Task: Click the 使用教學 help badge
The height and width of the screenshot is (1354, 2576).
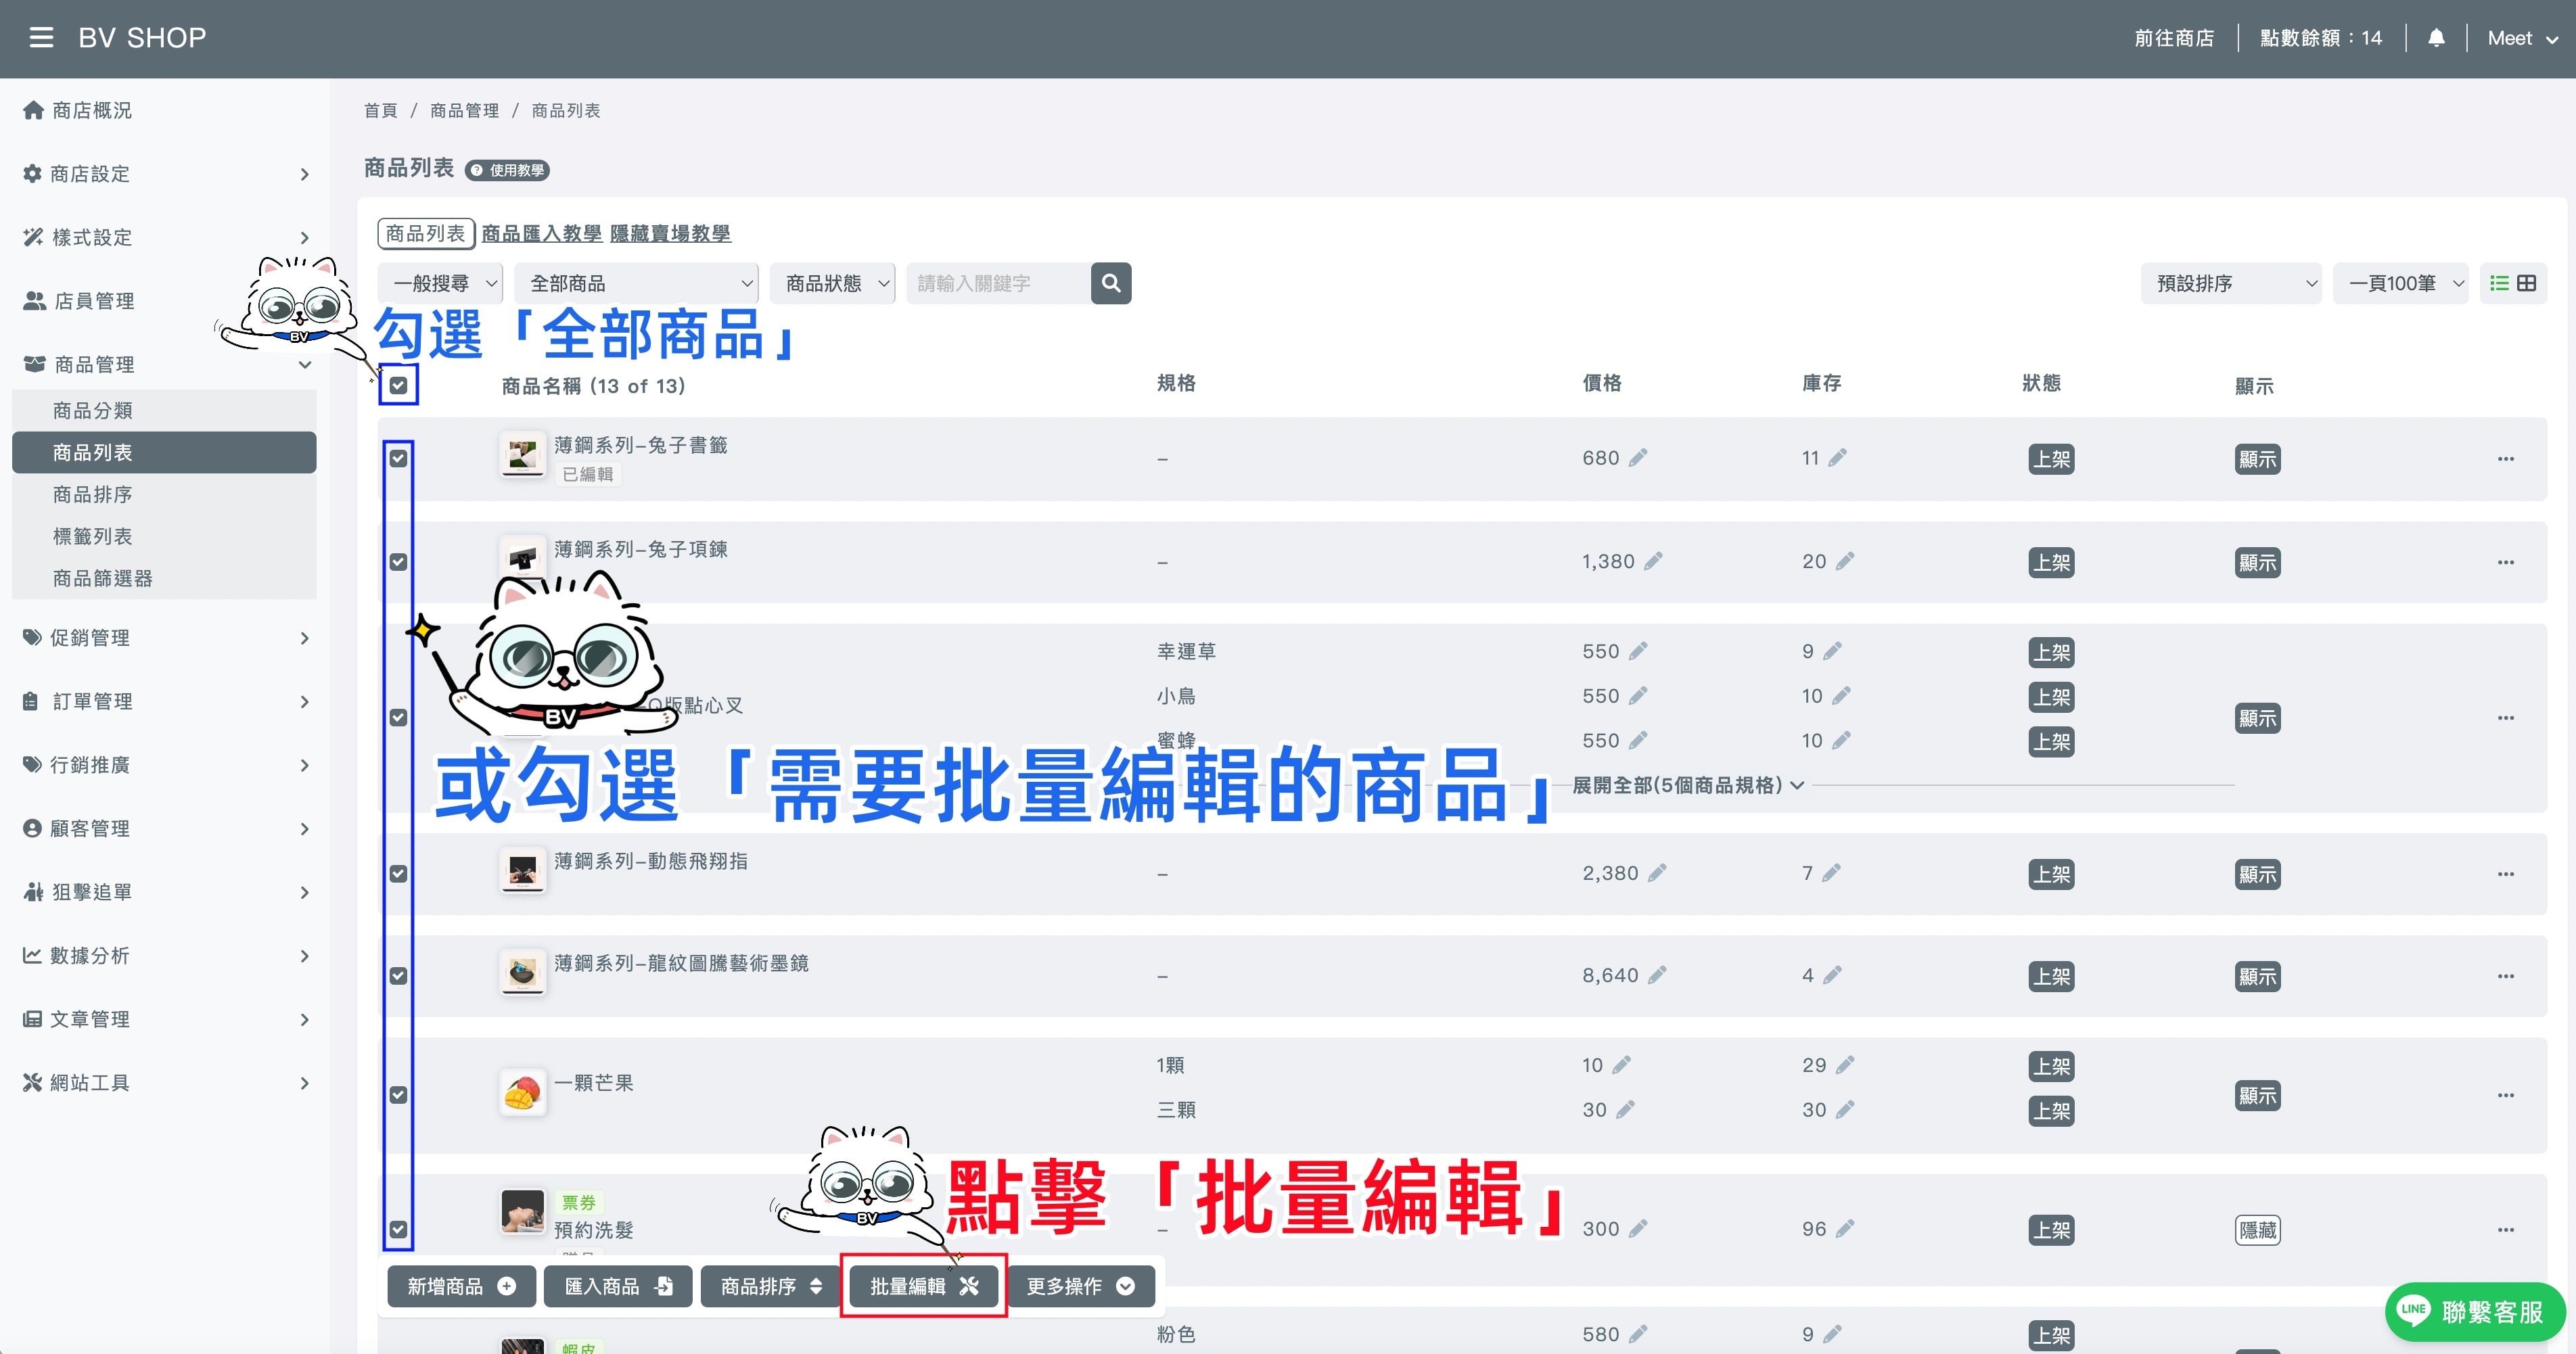Action: pos(507,170)
